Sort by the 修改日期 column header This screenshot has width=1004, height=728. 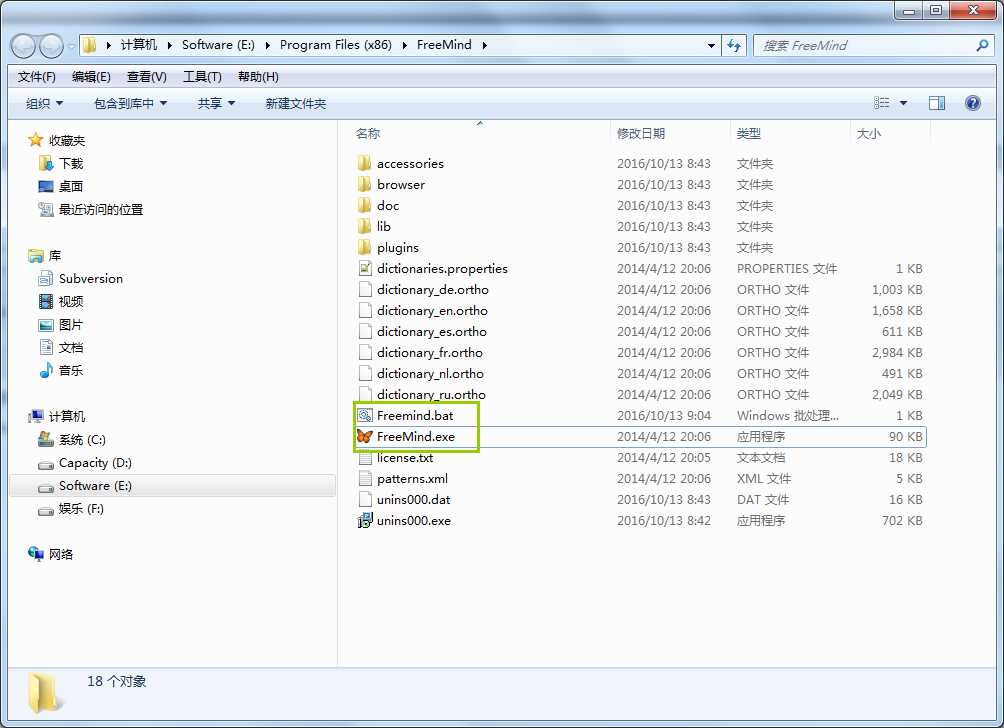point(670,133)
